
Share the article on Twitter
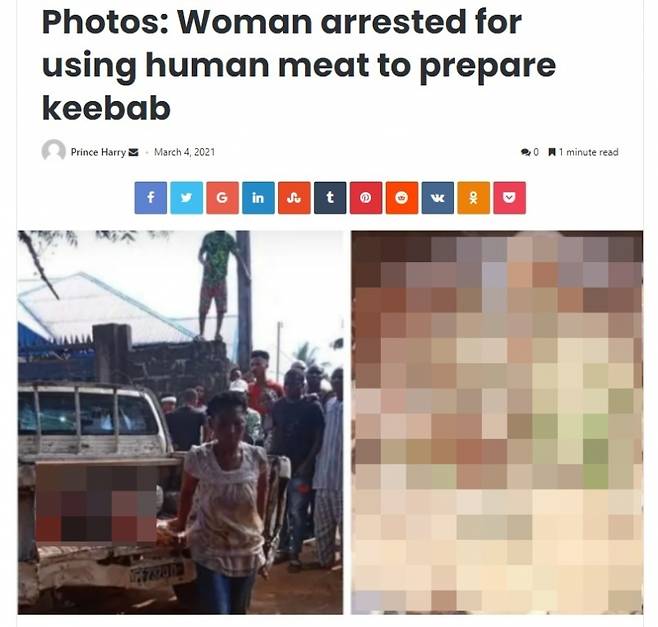pos(187,198)
